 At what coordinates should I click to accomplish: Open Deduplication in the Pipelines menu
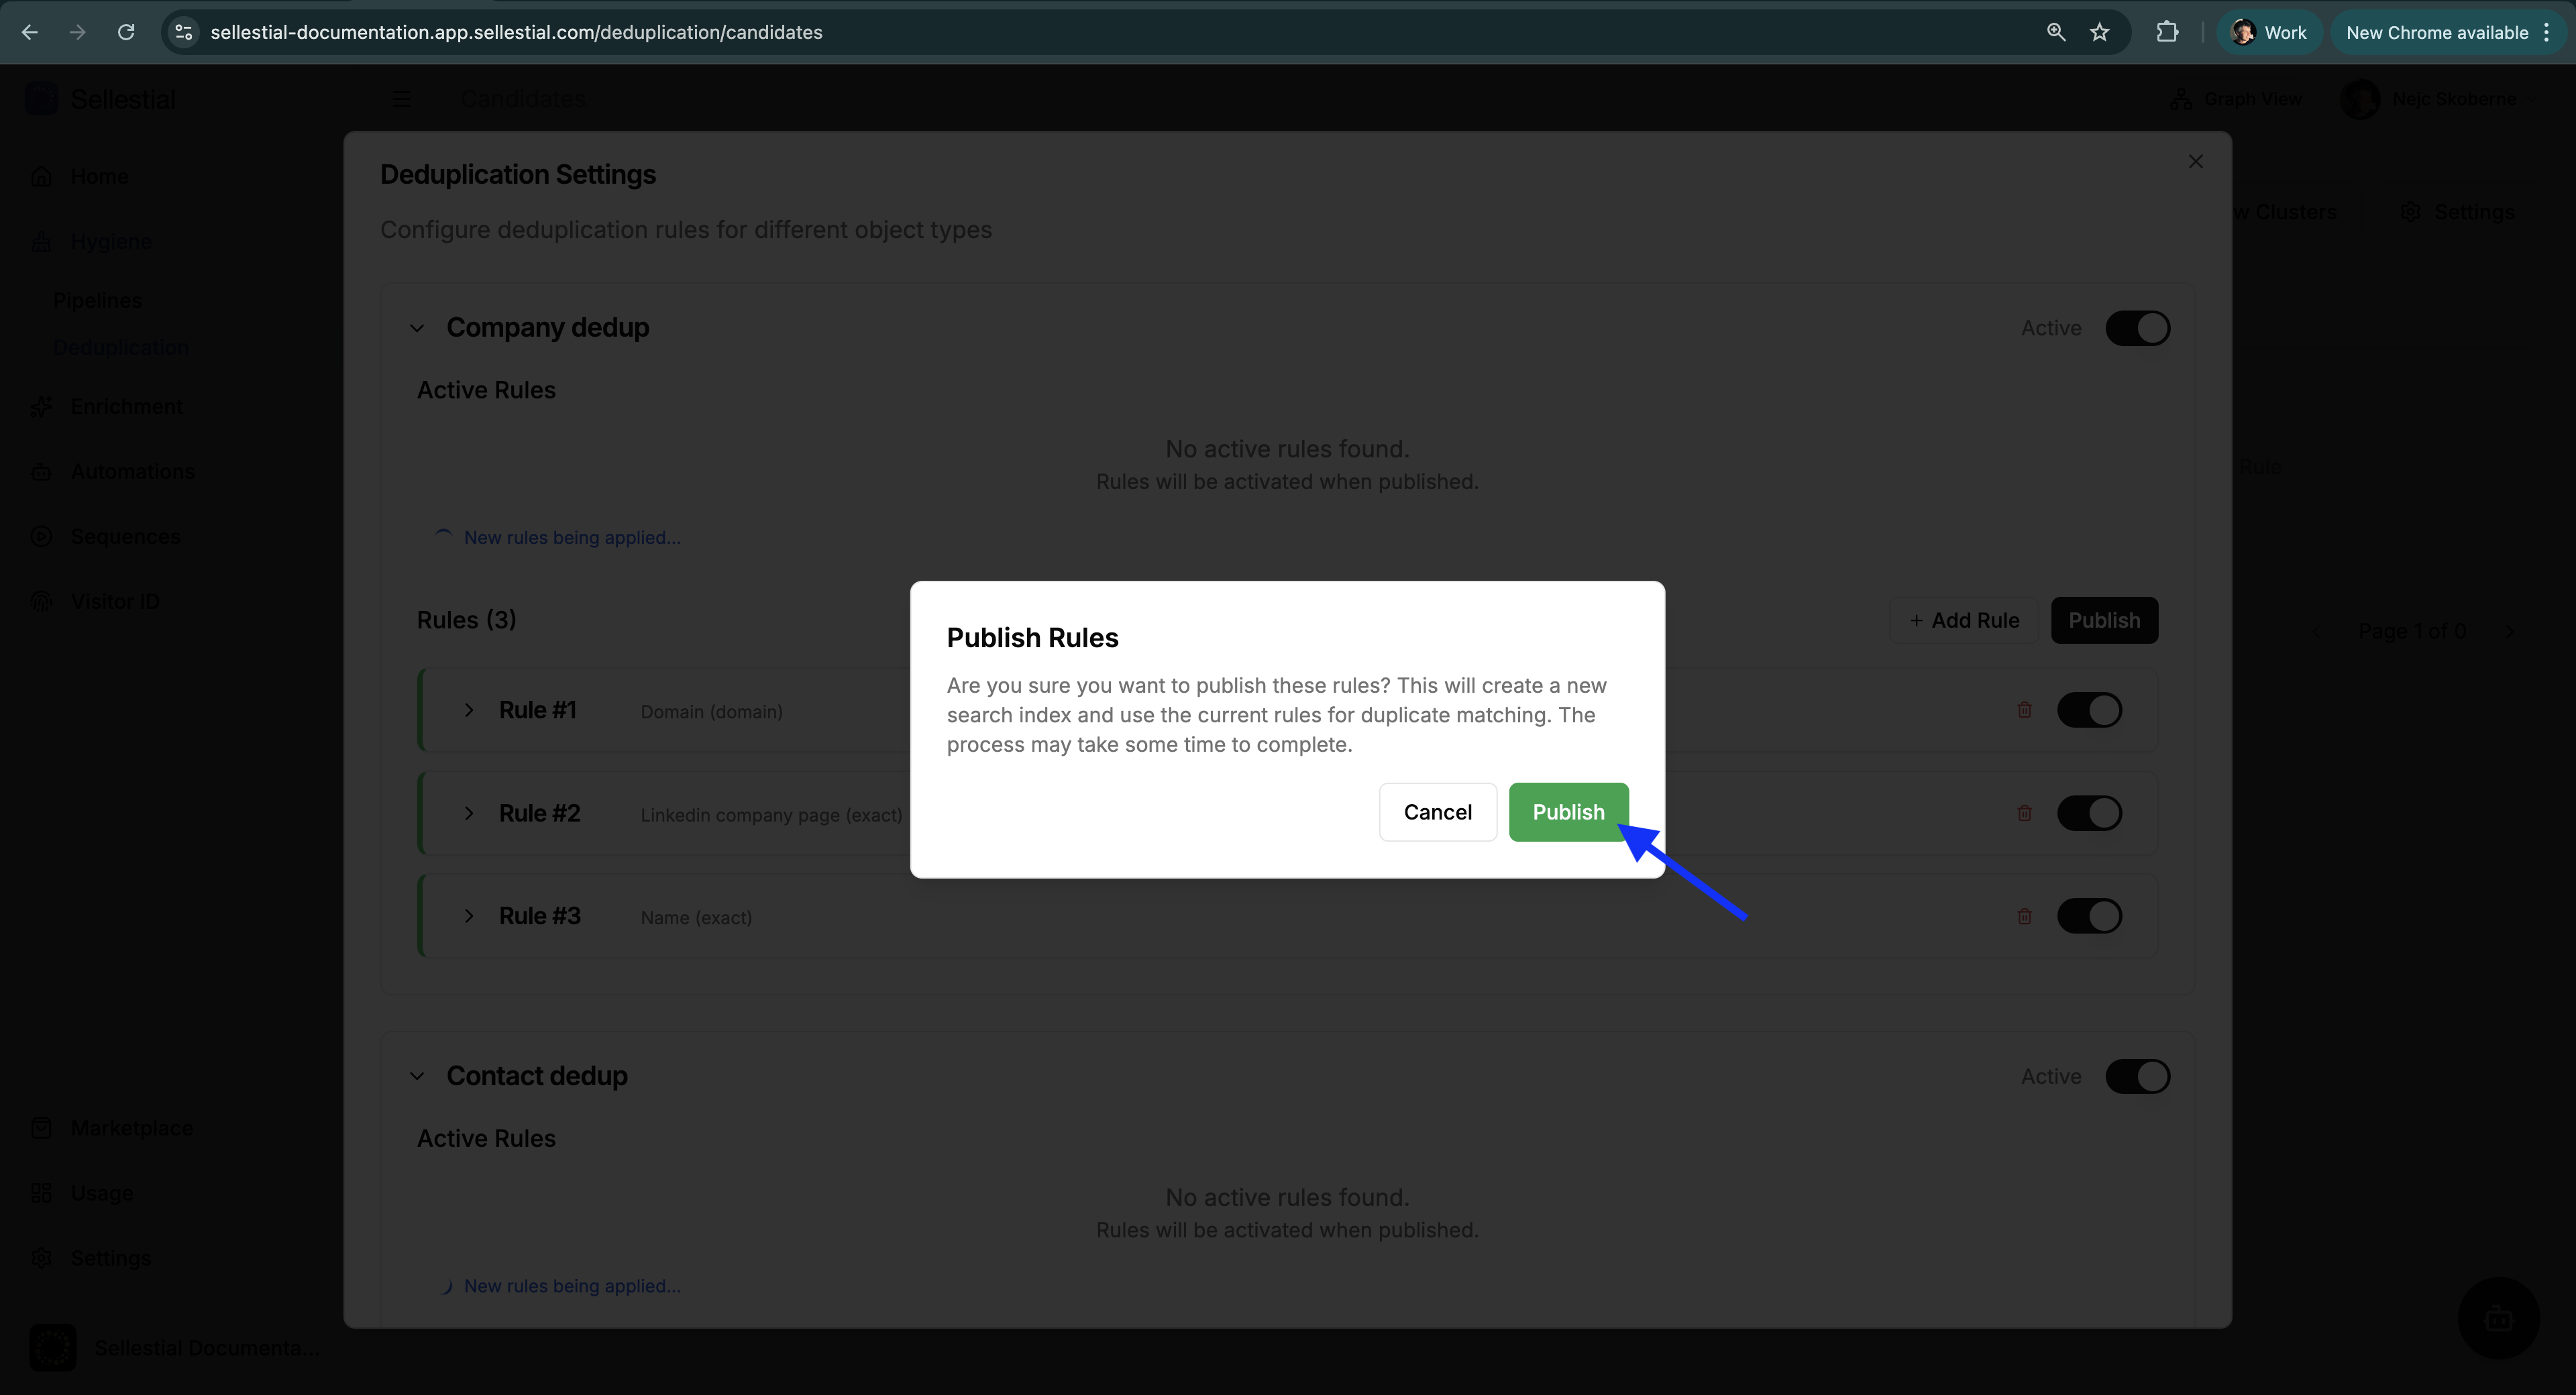120,347
